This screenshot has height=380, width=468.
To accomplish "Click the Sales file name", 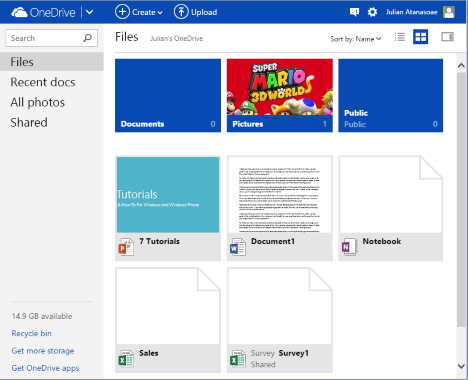I will coord(149,353).
